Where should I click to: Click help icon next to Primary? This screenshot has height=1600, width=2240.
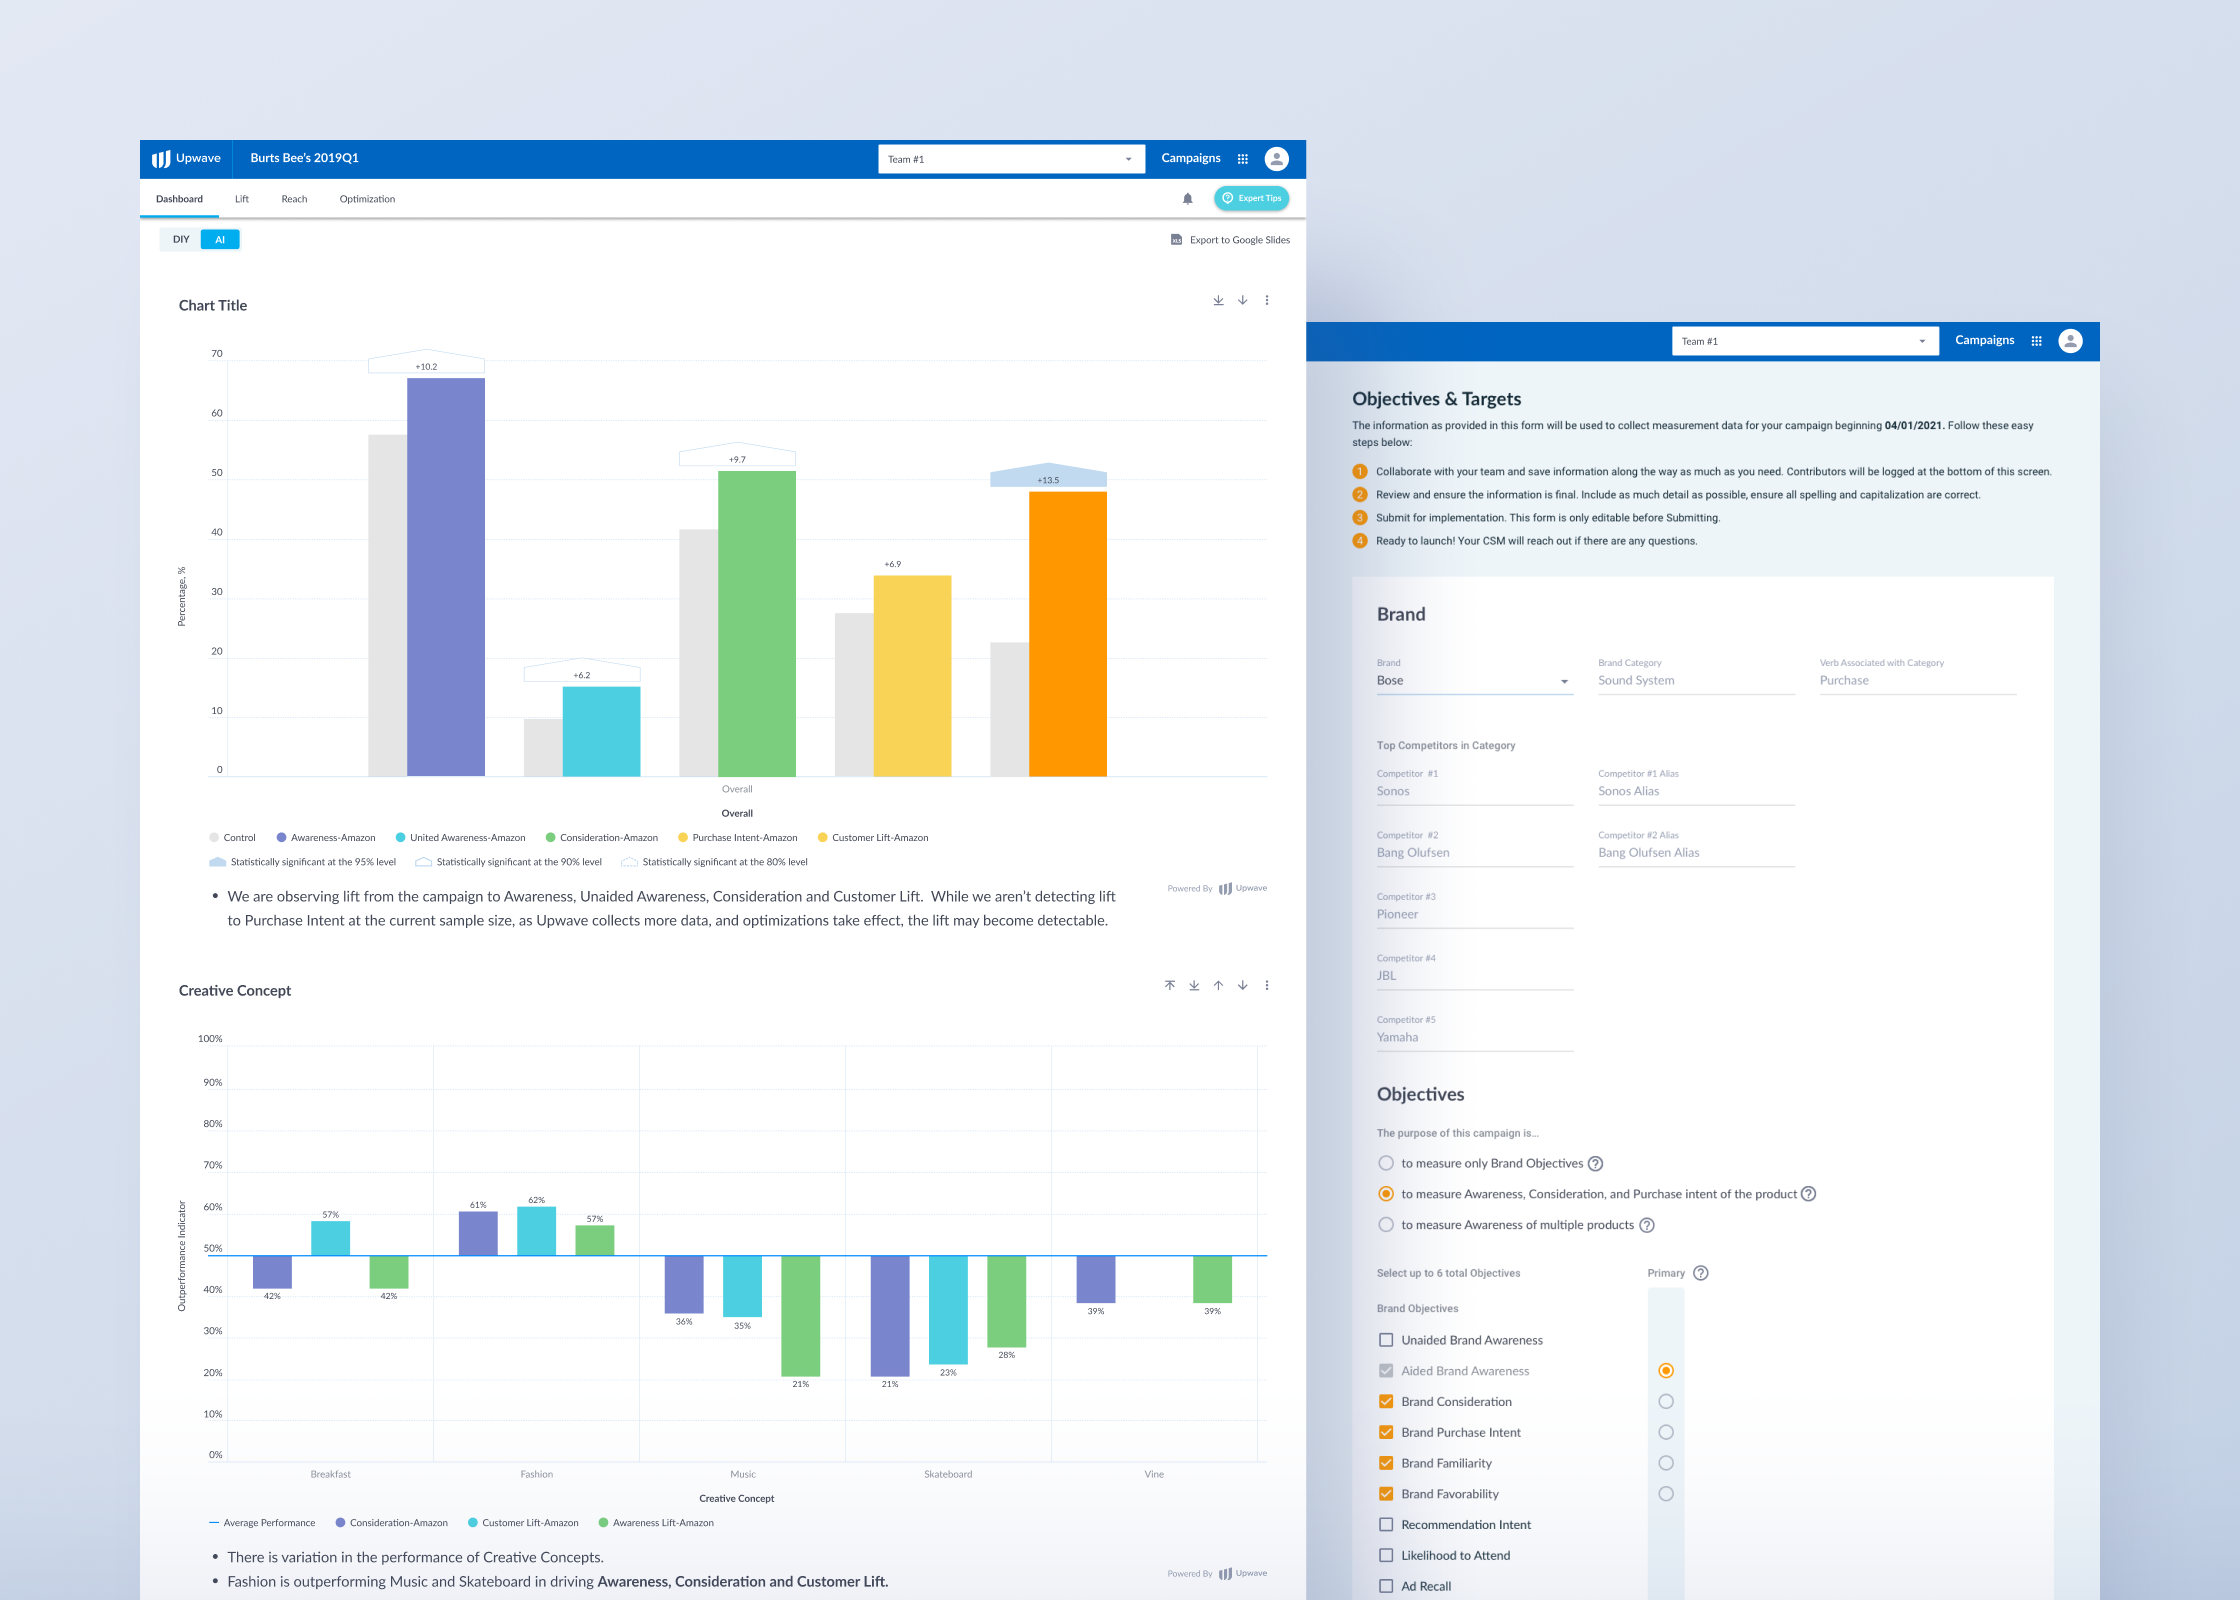[1701, 1273]
